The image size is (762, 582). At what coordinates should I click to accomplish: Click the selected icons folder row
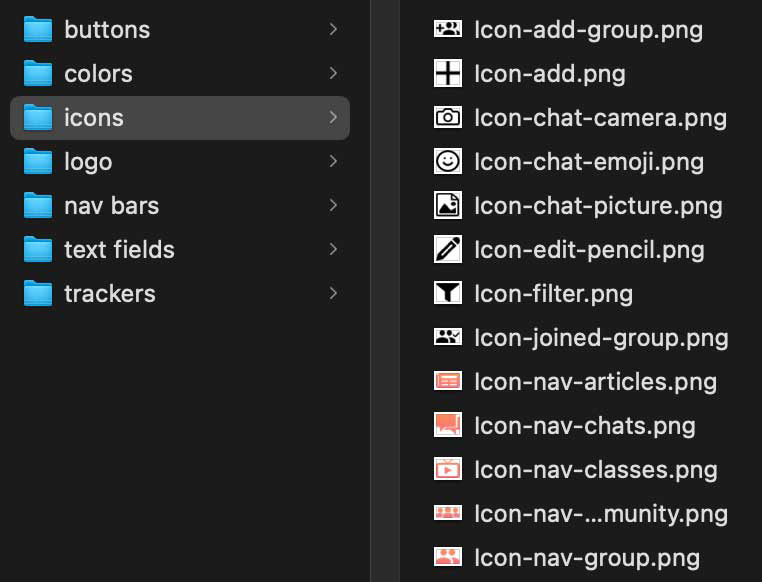(180, 117)
